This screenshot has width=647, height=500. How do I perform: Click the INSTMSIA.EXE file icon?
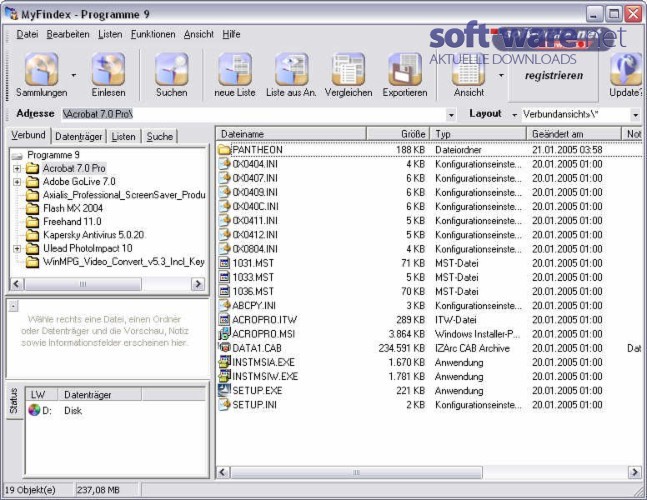(224, 362)
